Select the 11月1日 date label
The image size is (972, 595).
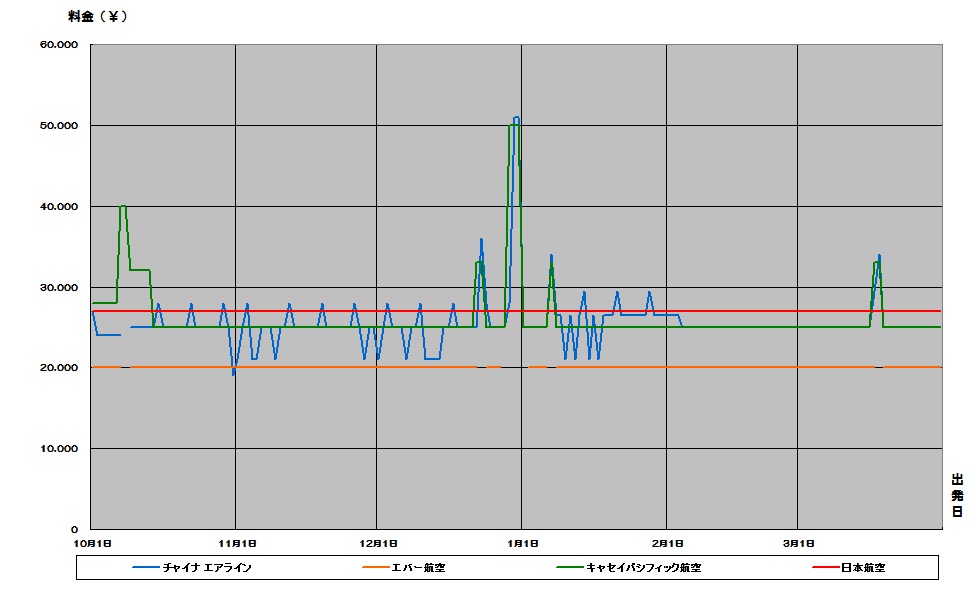(x=236, y=543)
